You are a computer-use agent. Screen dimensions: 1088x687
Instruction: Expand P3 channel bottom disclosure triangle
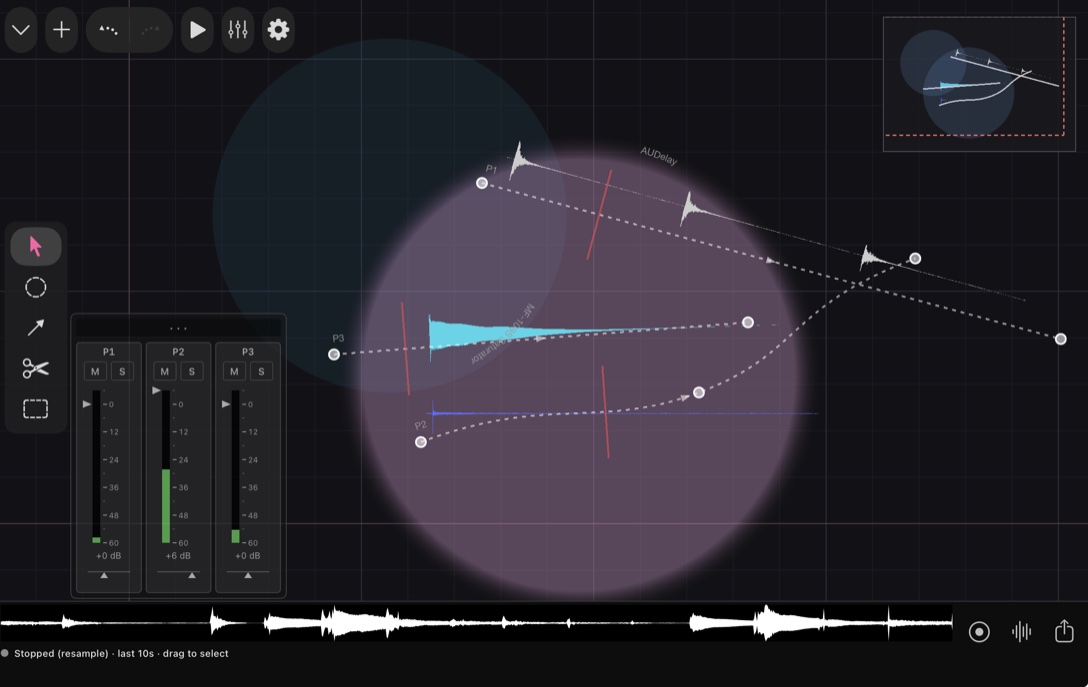coord(248,575)
